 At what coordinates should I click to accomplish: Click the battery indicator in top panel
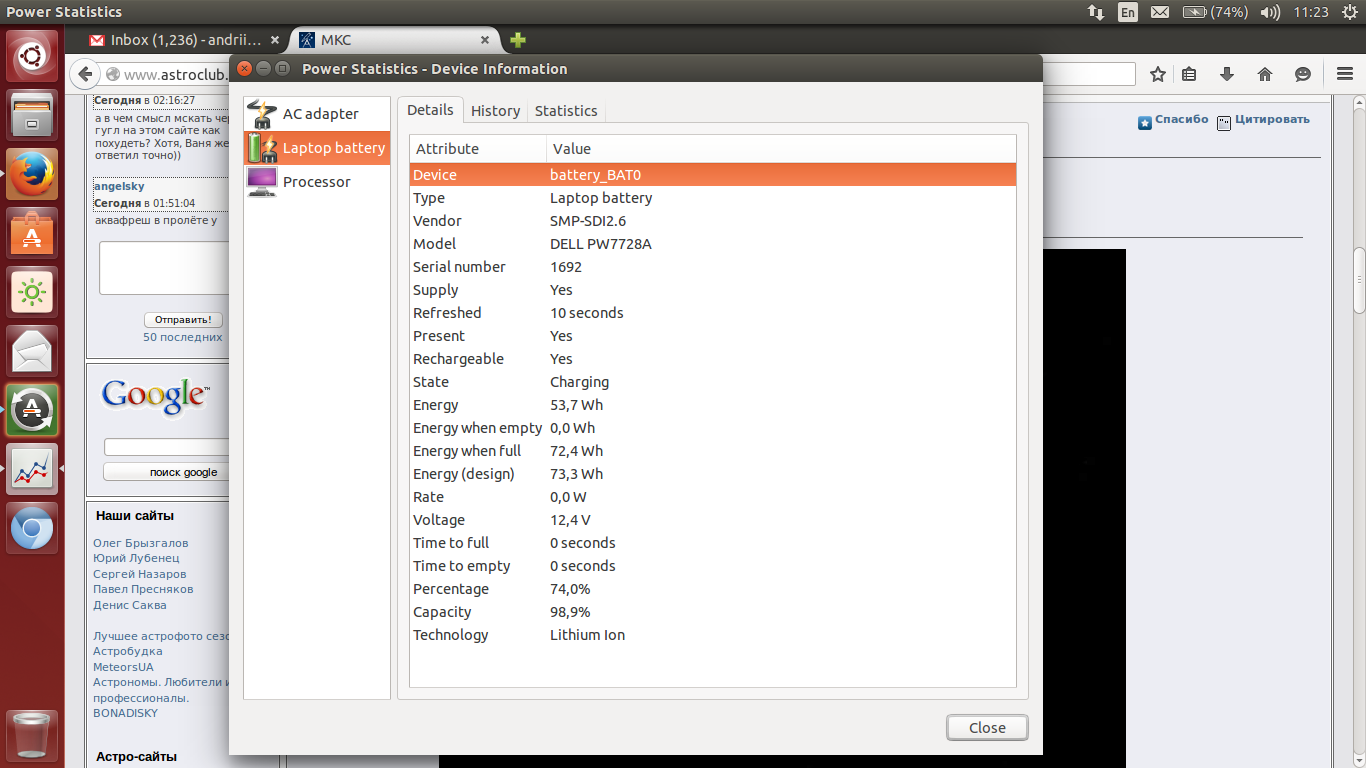(1214, 12)
